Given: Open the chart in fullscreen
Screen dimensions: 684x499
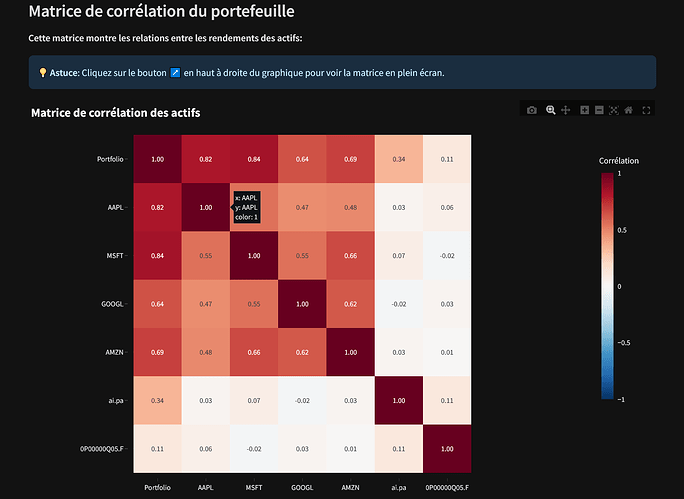Looking at the screenshot, I should [x=647, y=110].
